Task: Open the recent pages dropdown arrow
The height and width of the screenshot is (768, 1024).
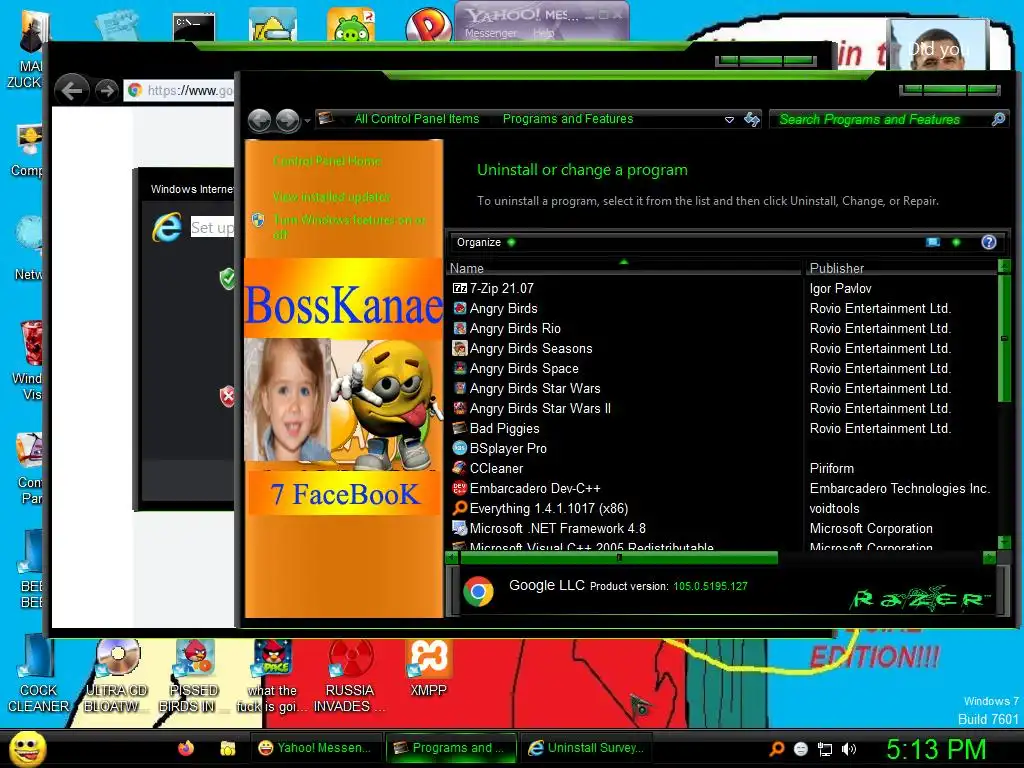Action: click(x=307, y=121)
